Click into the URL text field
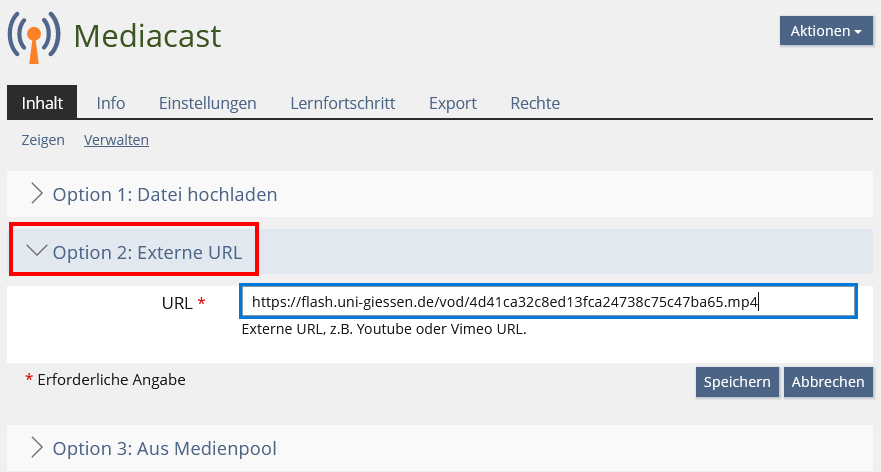 point(547,301)
